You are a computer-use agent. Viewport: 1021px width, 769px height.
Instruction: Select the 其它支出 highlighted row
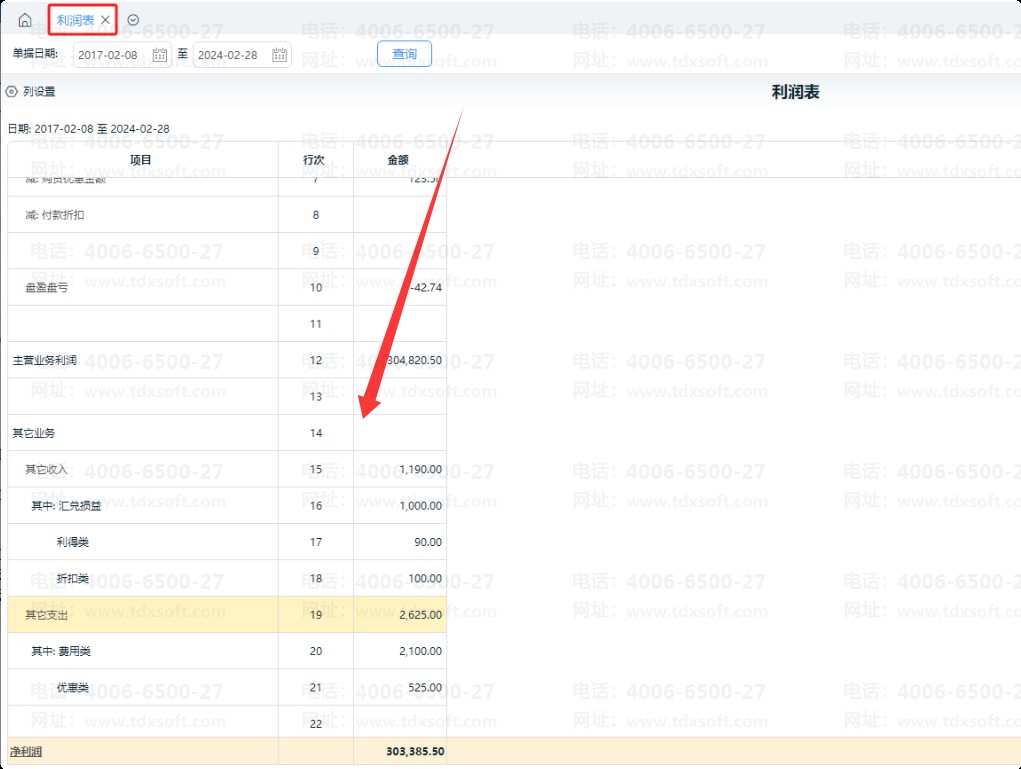click(x=47, y=615)
